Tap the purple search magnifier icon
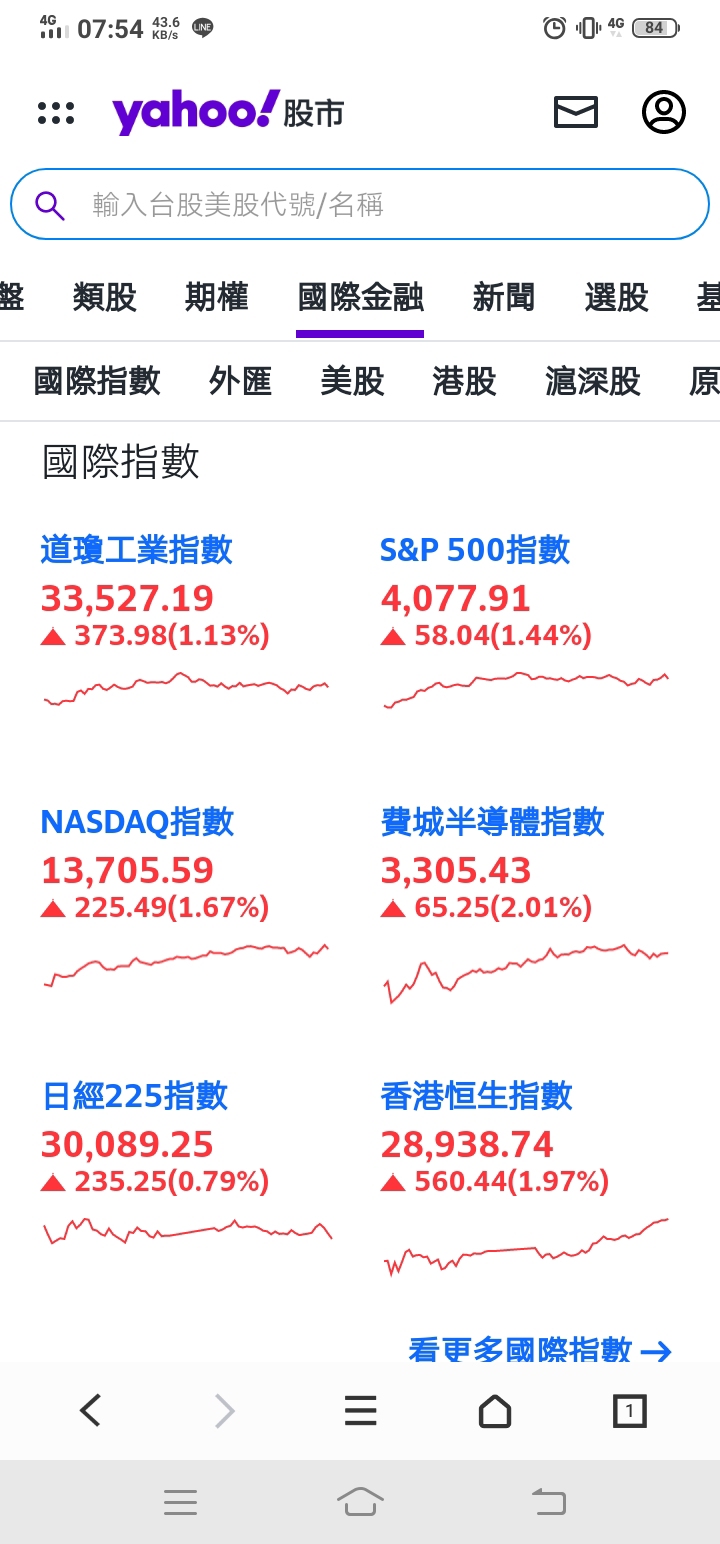720x1544 pixels. [x=50, y=205]
